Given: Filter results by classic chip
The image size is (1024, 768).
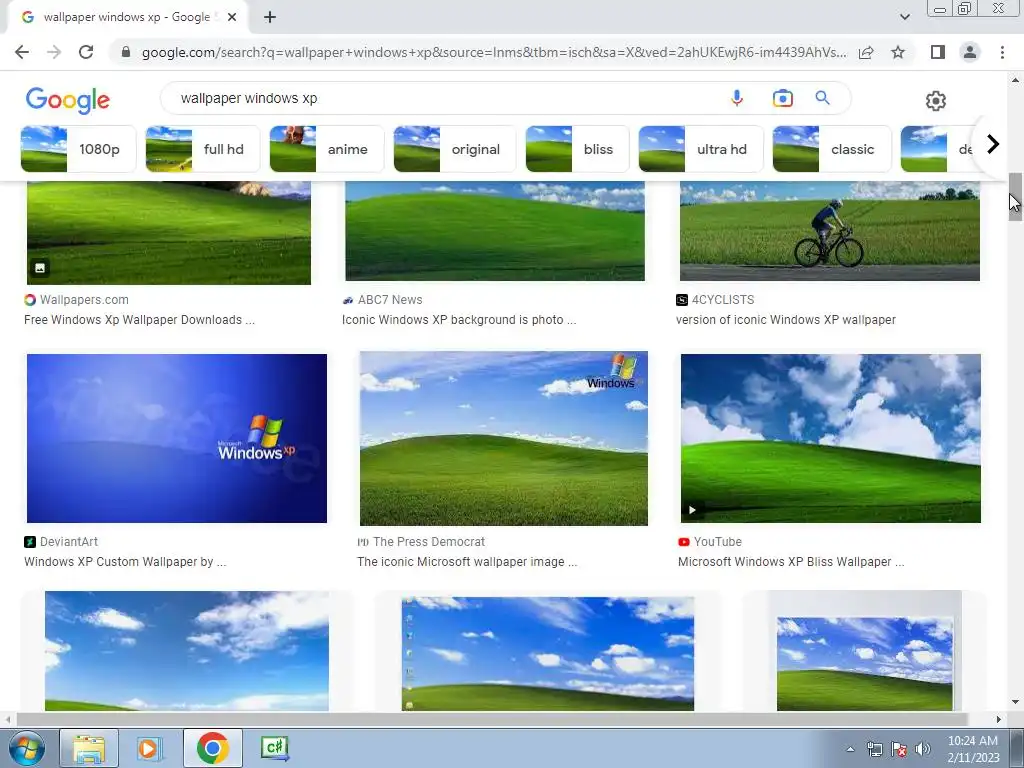Looking at the screenshot, I should [832, 149].
